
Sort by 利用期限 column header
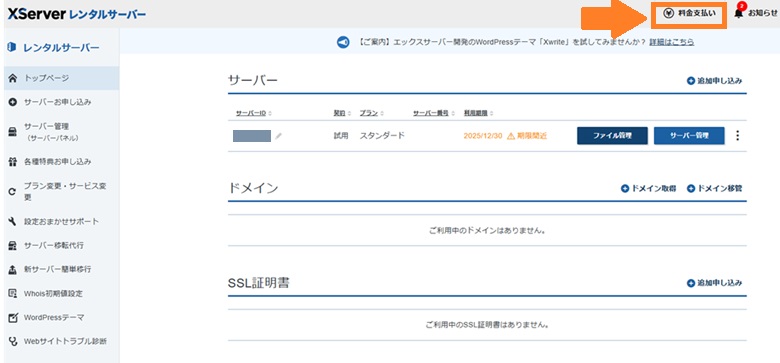pyautogui.click(x=479, y=113)
